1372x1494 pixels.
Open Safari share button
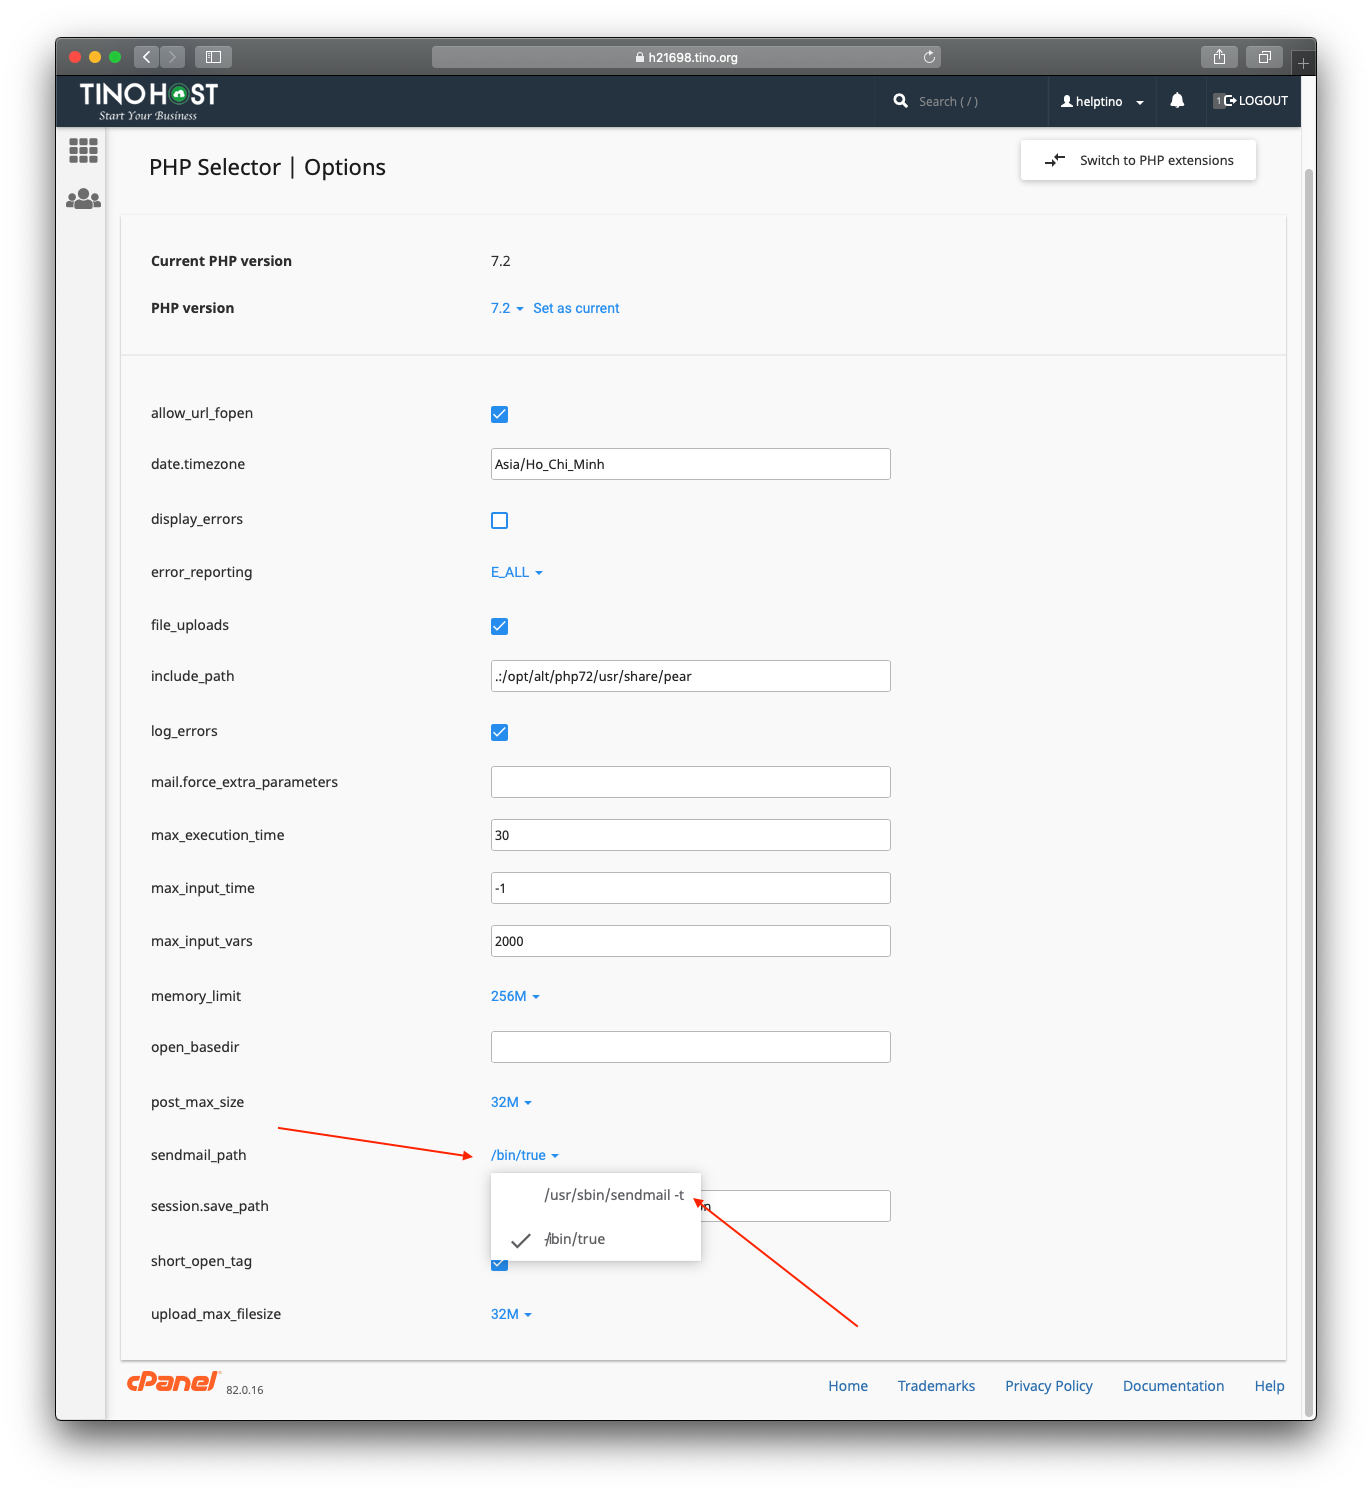(1219, 57)
